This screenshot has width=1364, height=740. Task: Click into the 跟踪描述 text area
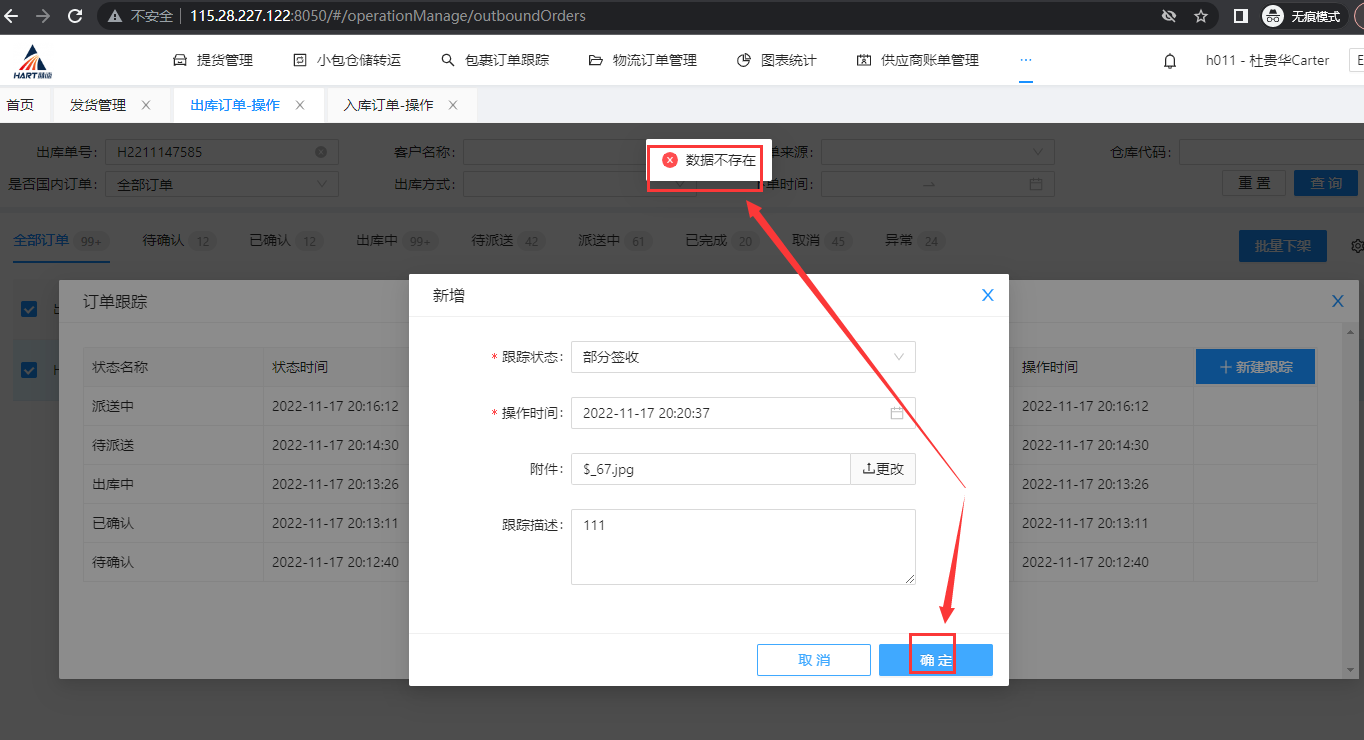point(742,546)
